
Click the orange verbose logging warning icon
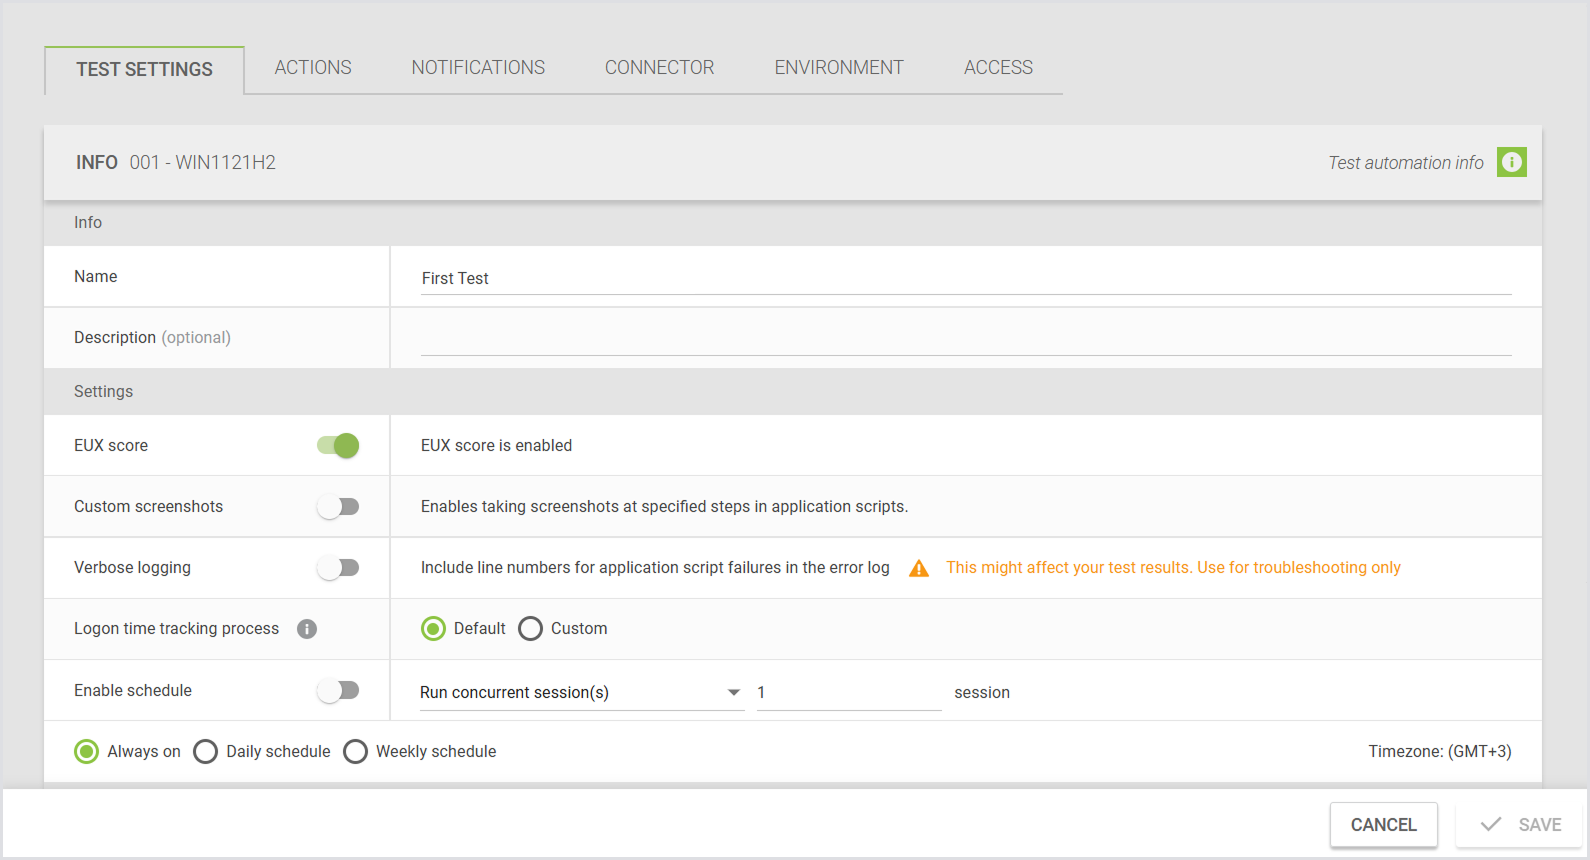point(918,569)
